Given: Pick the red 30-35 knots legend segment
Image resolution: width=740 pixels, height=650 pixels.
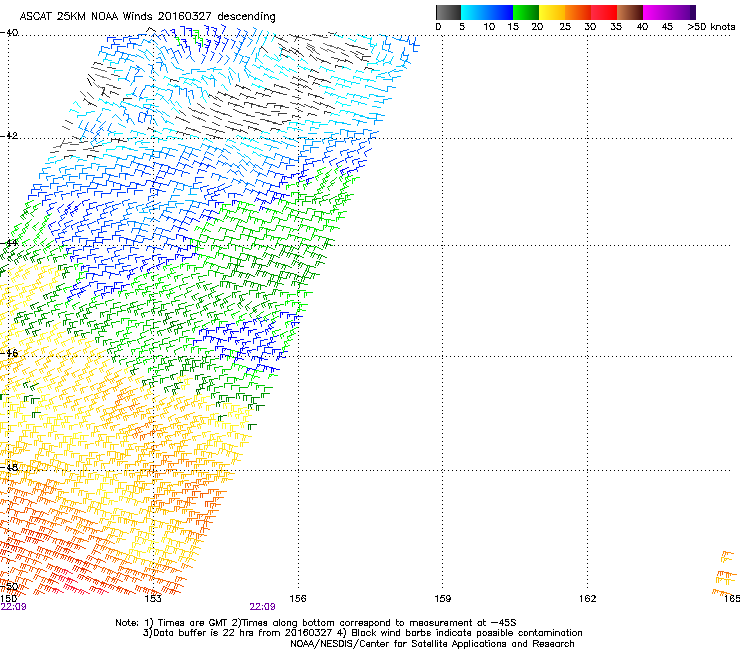Looking at the screenshot, I should coord(604,12).
